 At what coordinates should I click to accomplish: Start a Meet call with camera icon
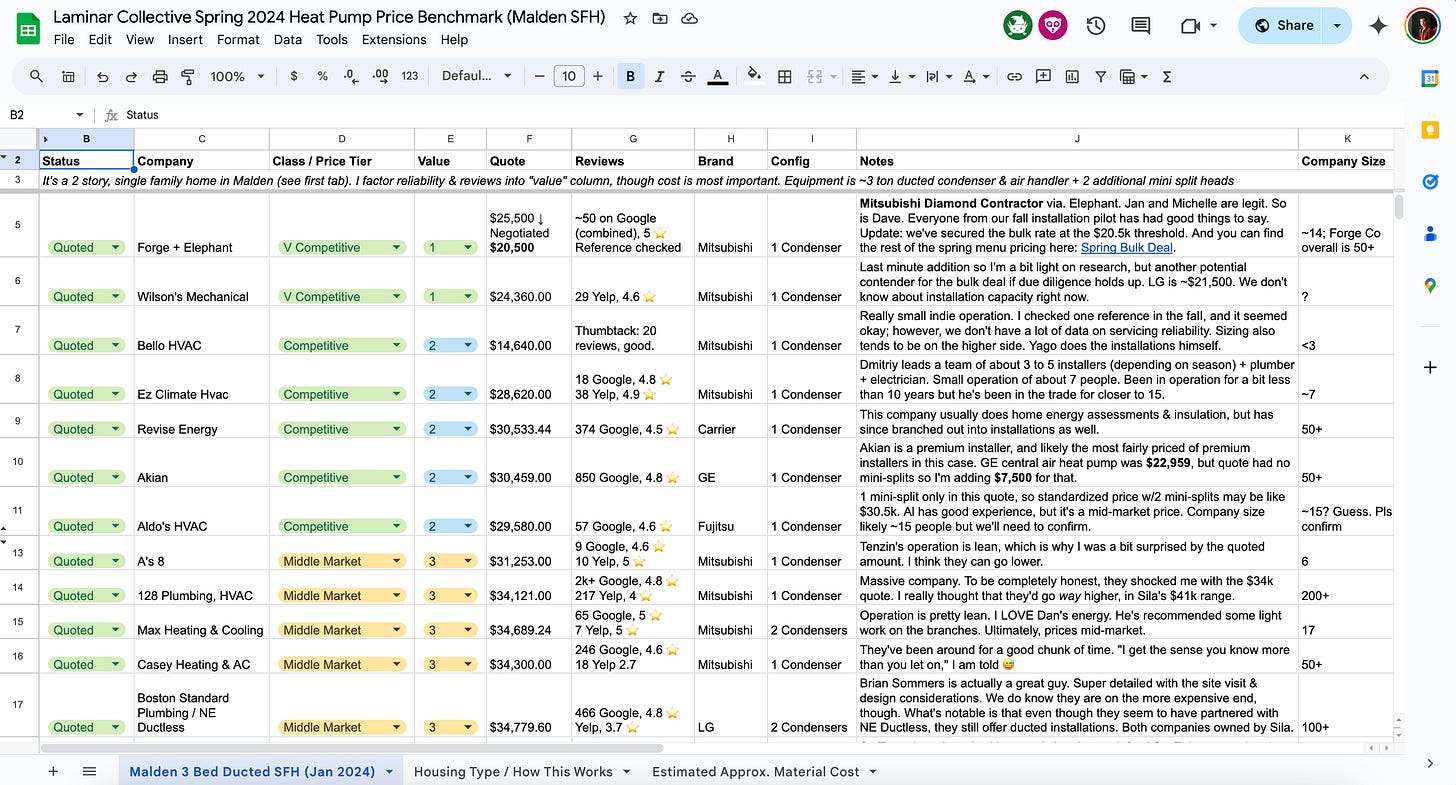[1190, 26]
